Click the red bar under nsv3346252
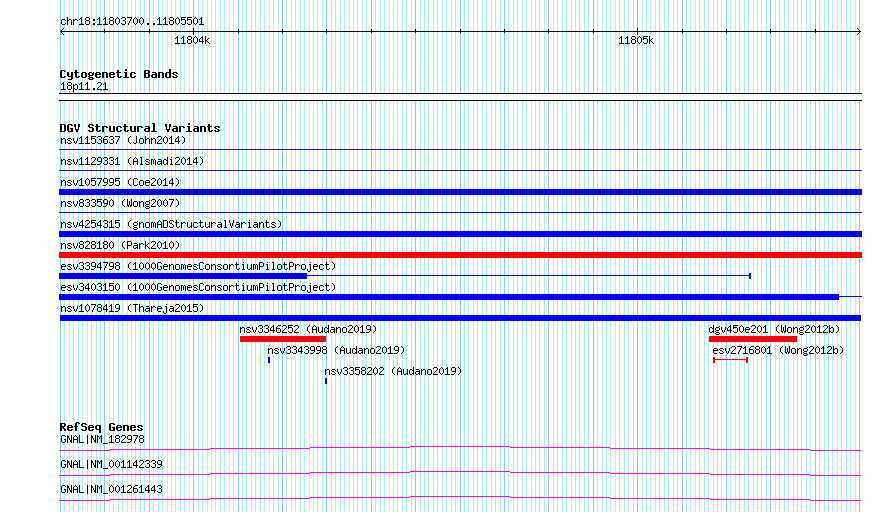This screenshot has height=512, width=890. tap(283, 339)
